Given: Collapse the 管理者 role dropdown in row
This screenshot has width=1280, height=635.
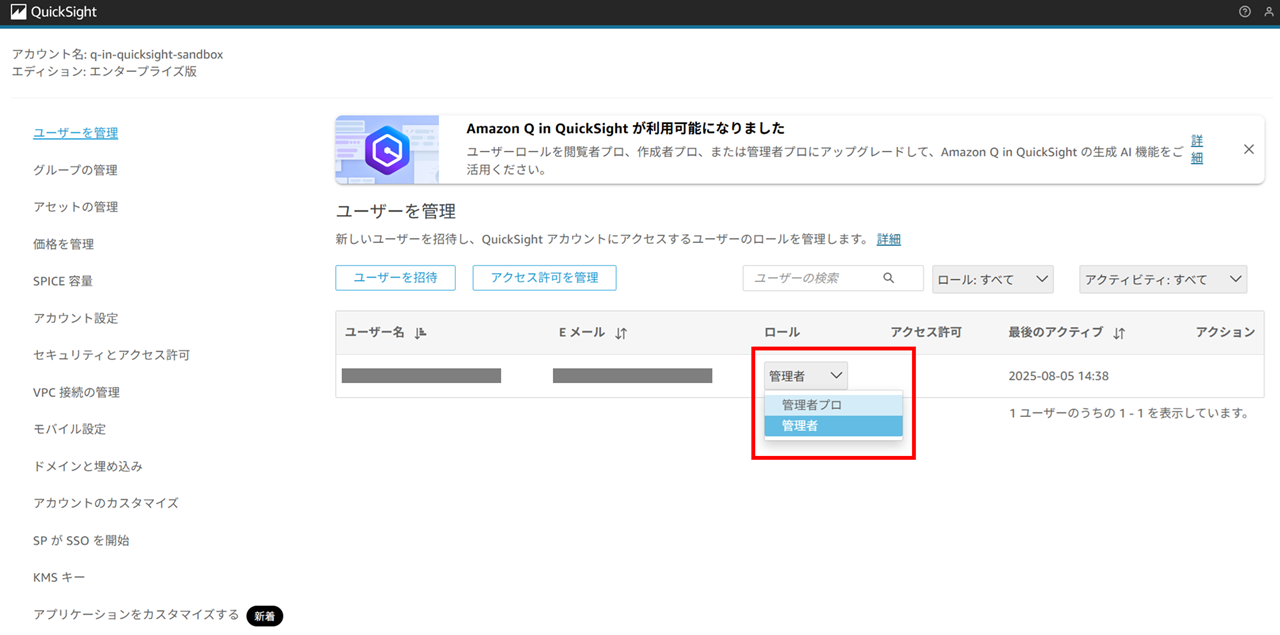Looking at the screenshot, I should (x=806, y=376).
